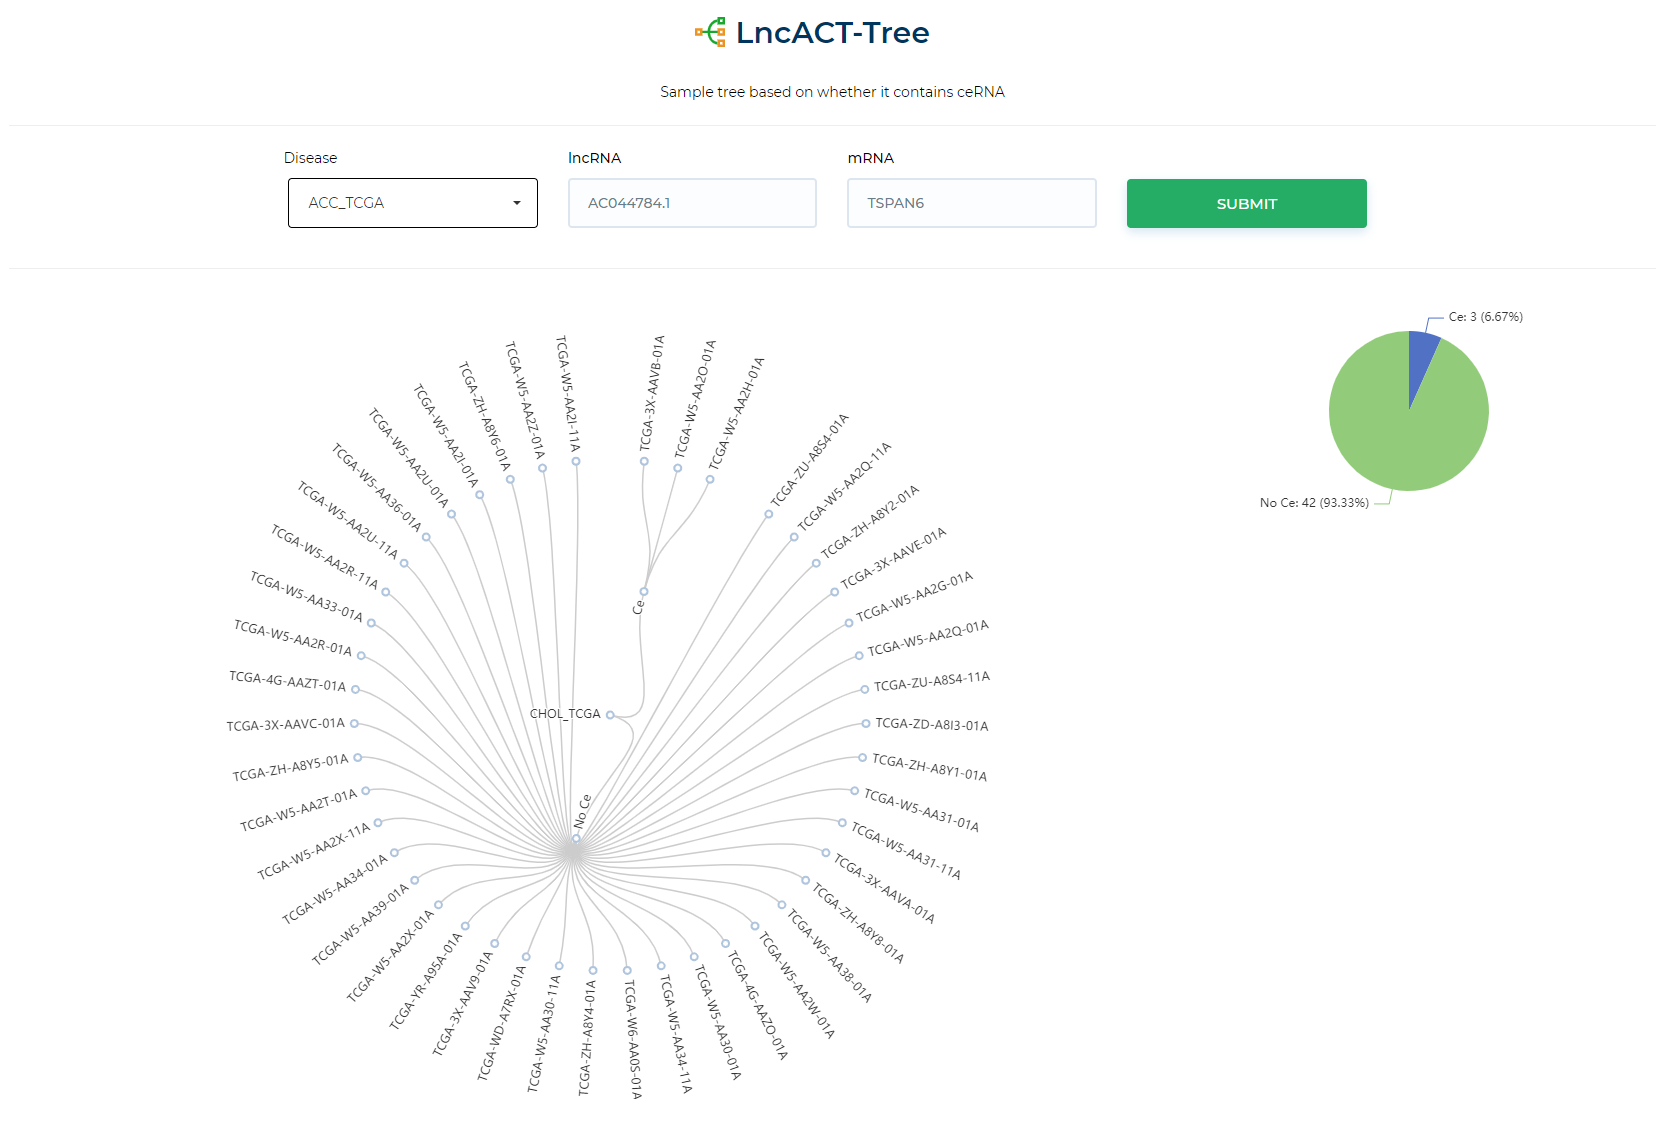
Task: Select the TCGA-3X-AAVB-01A leaf node
Action: pyautogui.click(x=644, y=461)
